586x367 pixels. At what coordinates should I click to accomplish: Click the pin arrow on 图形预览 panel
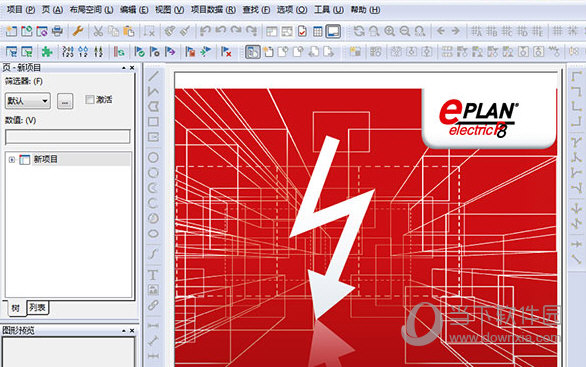tap(124, 331)
